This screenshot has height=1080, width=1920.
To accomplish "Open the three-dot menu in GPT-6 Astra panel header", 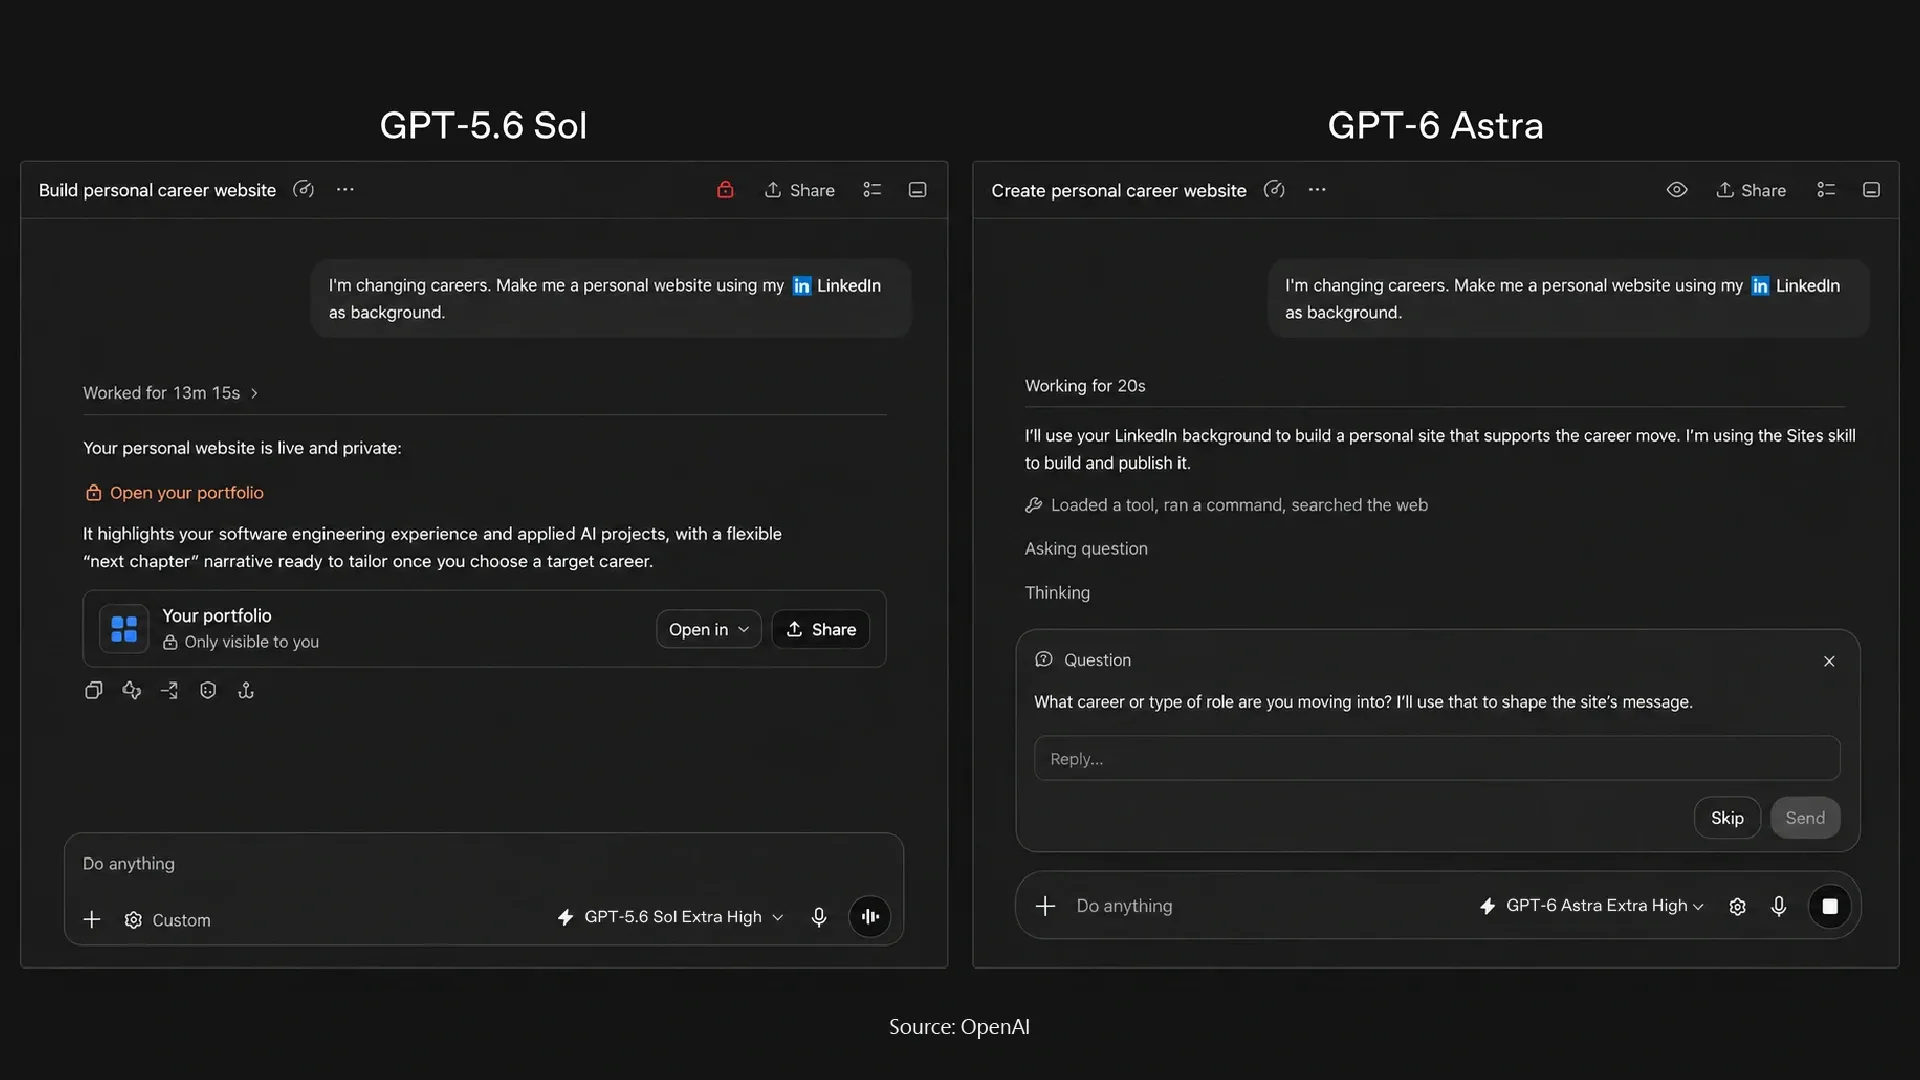I will point(1317,189).
